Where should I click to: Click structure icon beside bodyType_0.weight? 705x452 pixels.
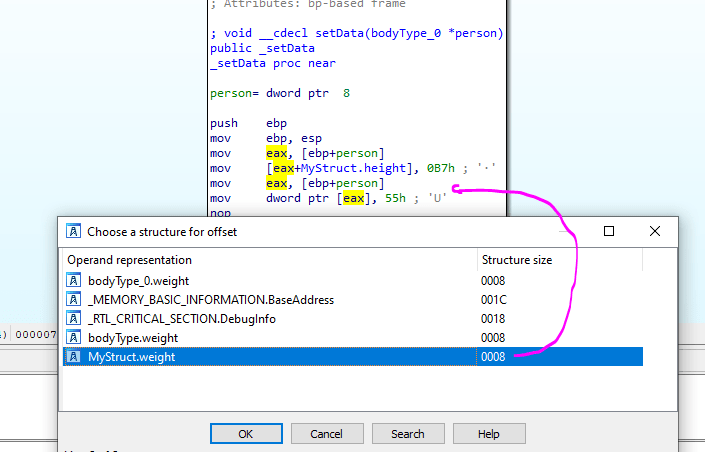coord(74,280)
